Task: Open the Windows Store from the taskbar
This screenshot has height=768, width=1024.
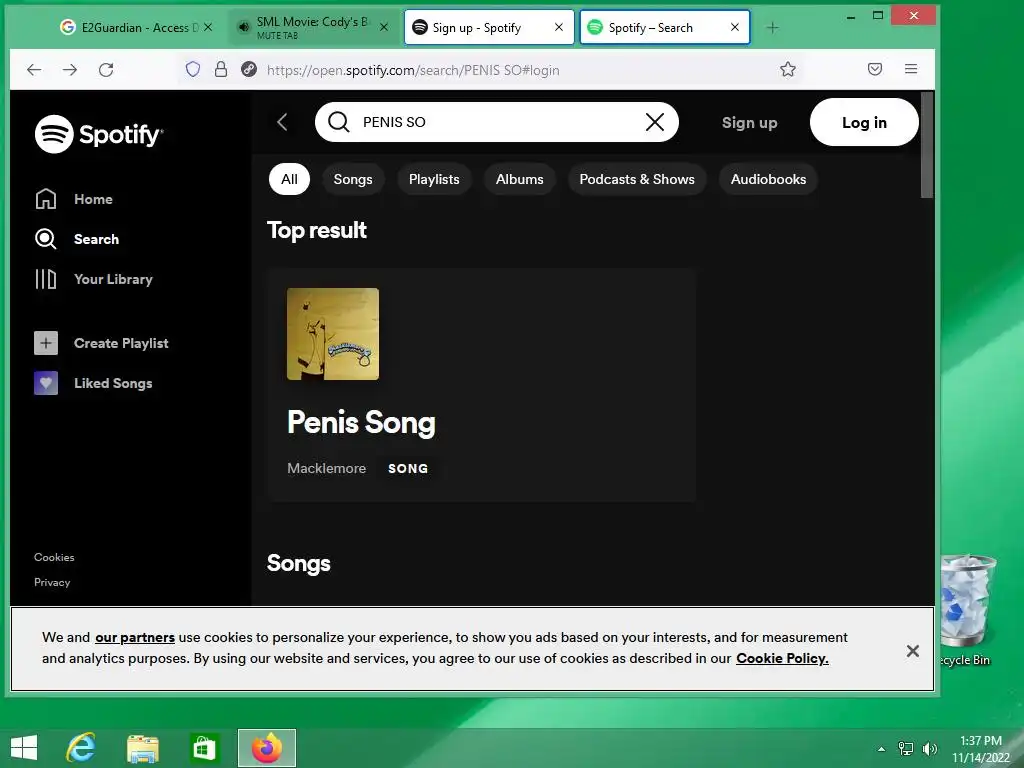Action: 204,748
